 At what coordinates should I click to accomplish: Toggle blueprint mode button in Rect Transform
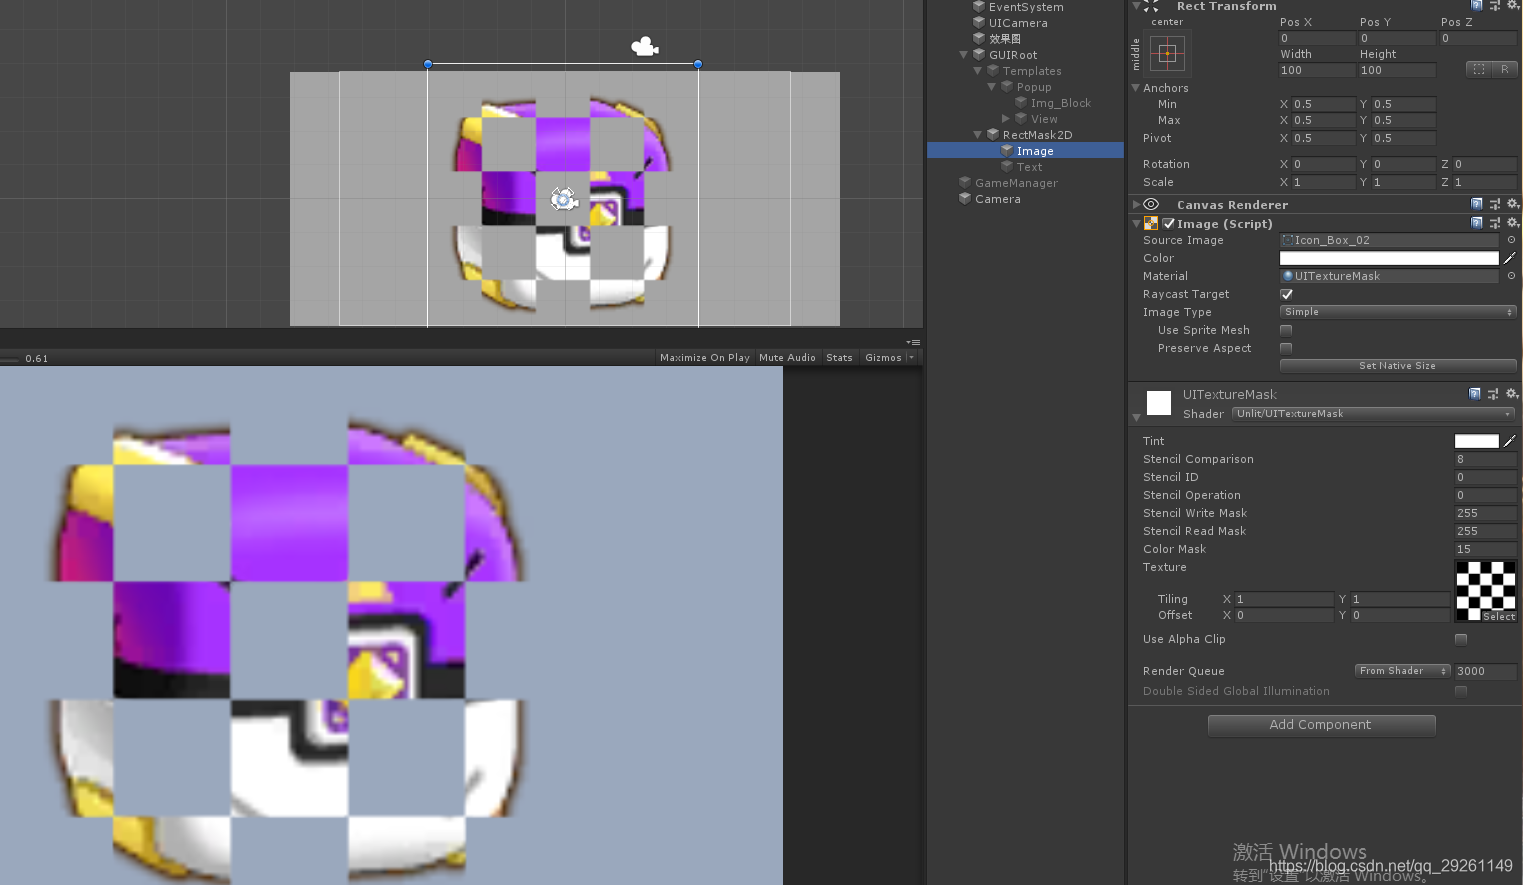1479,69
